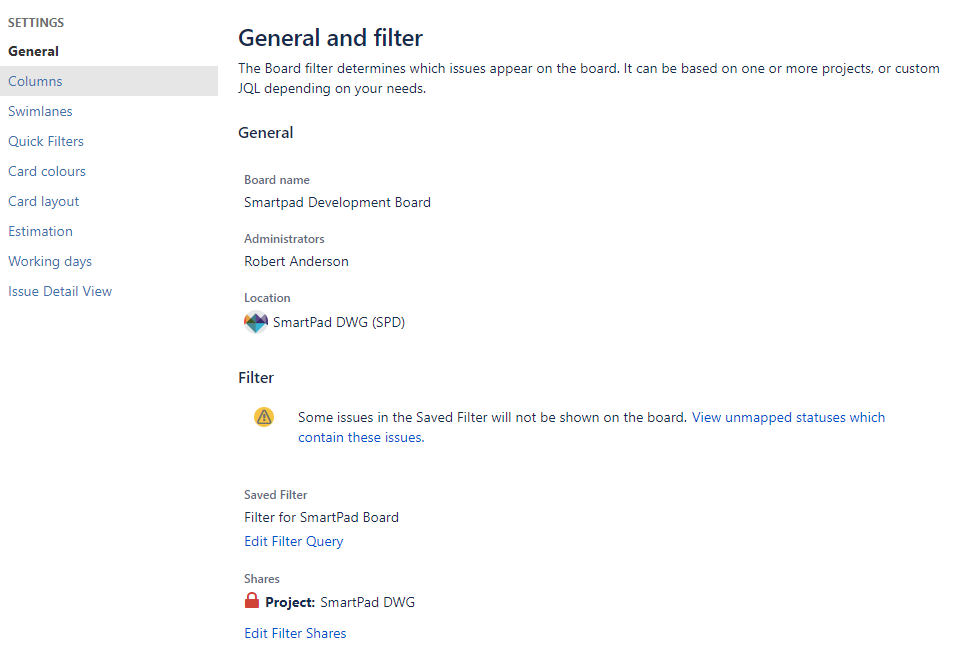The height and width of the screenshot is (655, 960).
Task: Open Card layout settings
Action: click(43, 201)
